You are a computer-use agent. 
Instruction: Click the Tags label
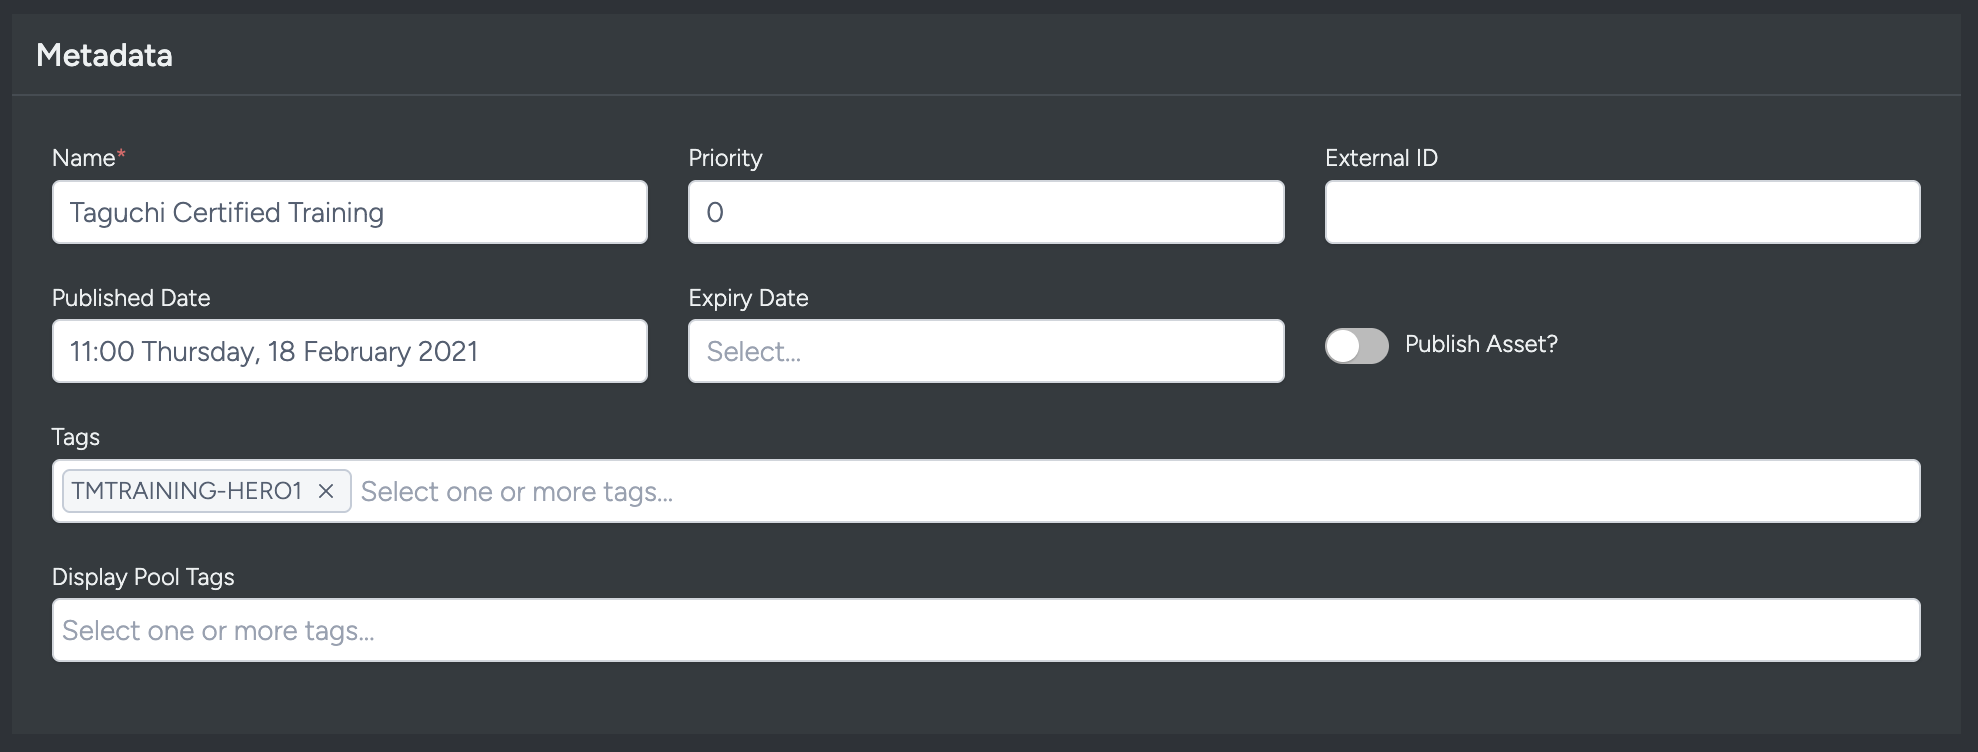74,437
